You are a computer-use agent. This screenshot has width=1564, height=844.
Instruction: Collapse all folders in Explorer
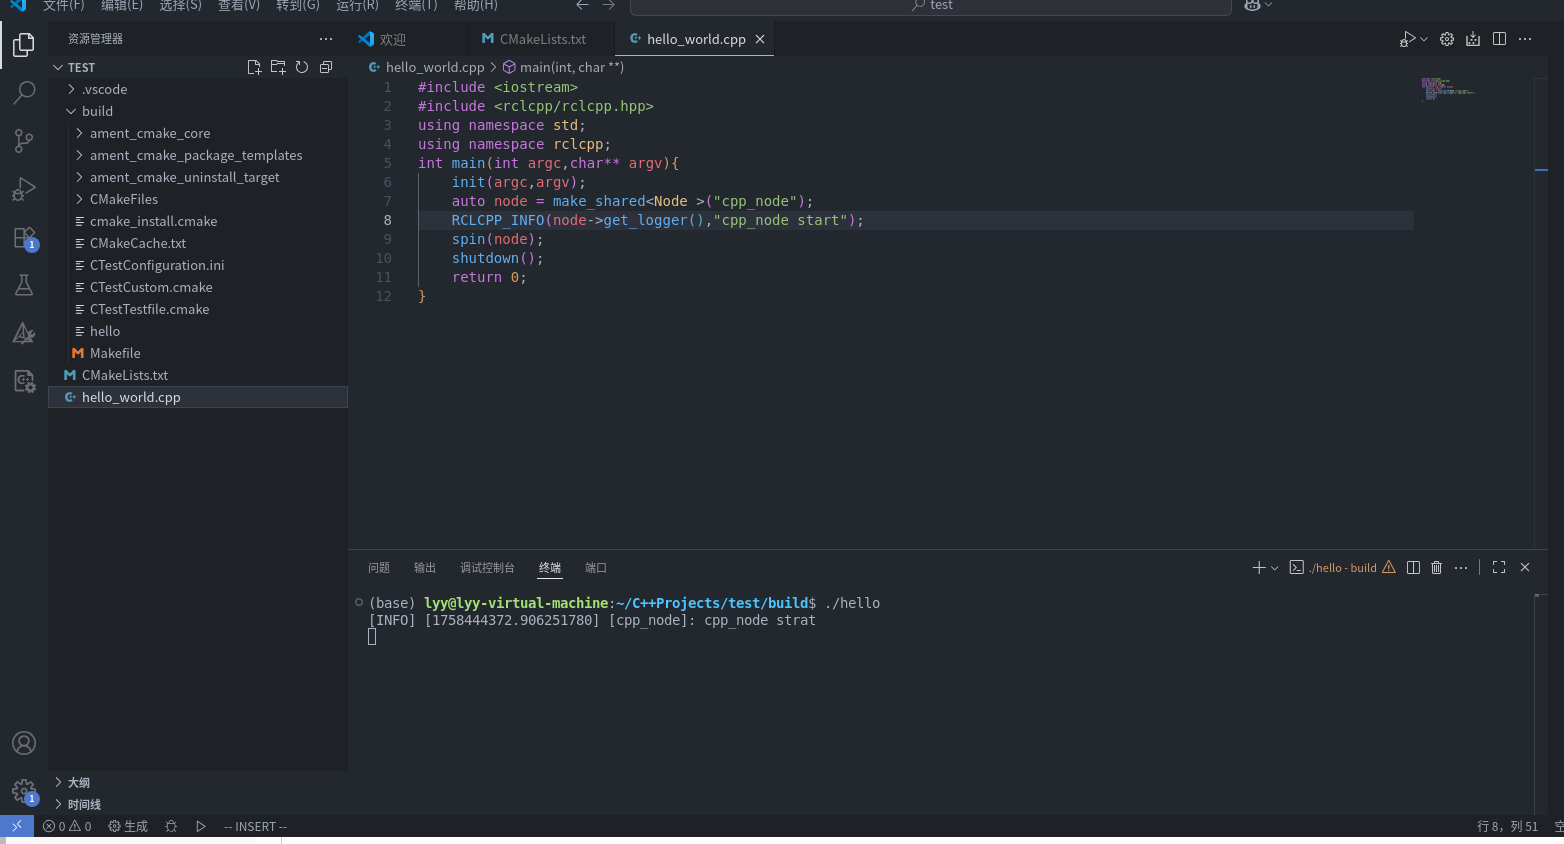click(x=326, y=67)
